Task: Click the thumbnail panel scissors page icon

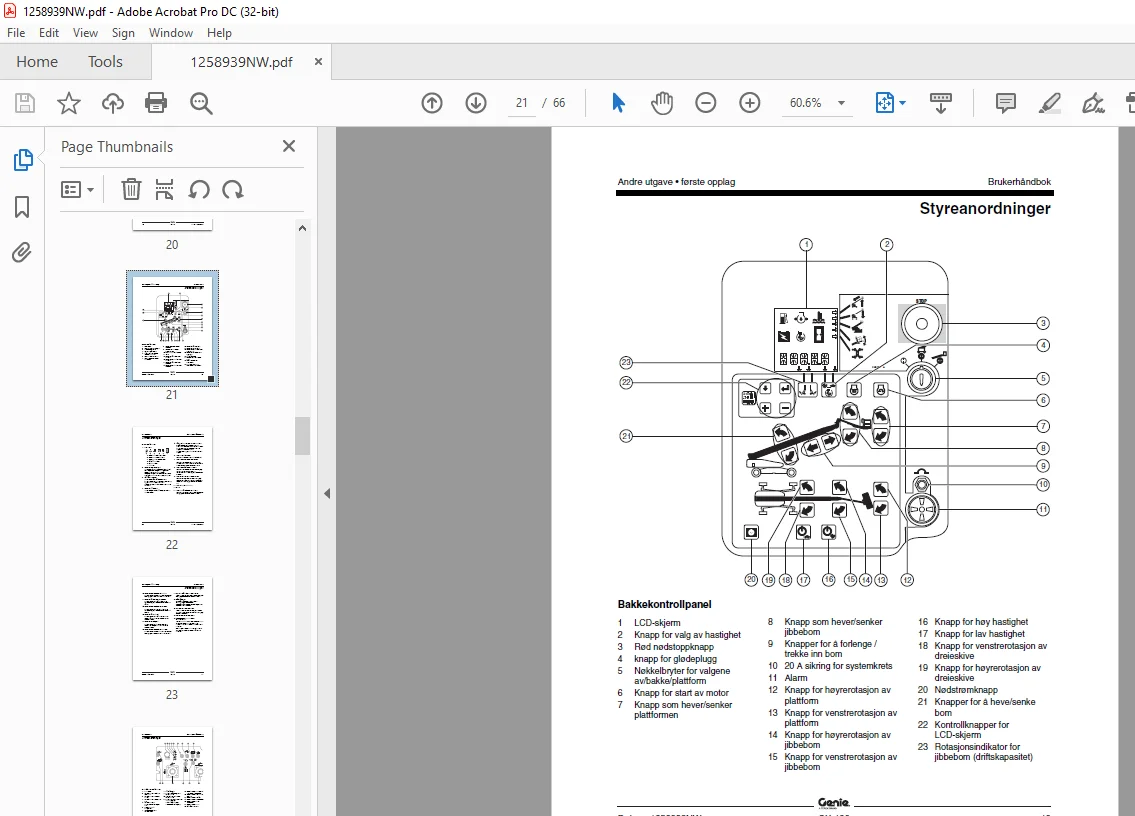Action: pyautogui.click(x=164, y=190)
